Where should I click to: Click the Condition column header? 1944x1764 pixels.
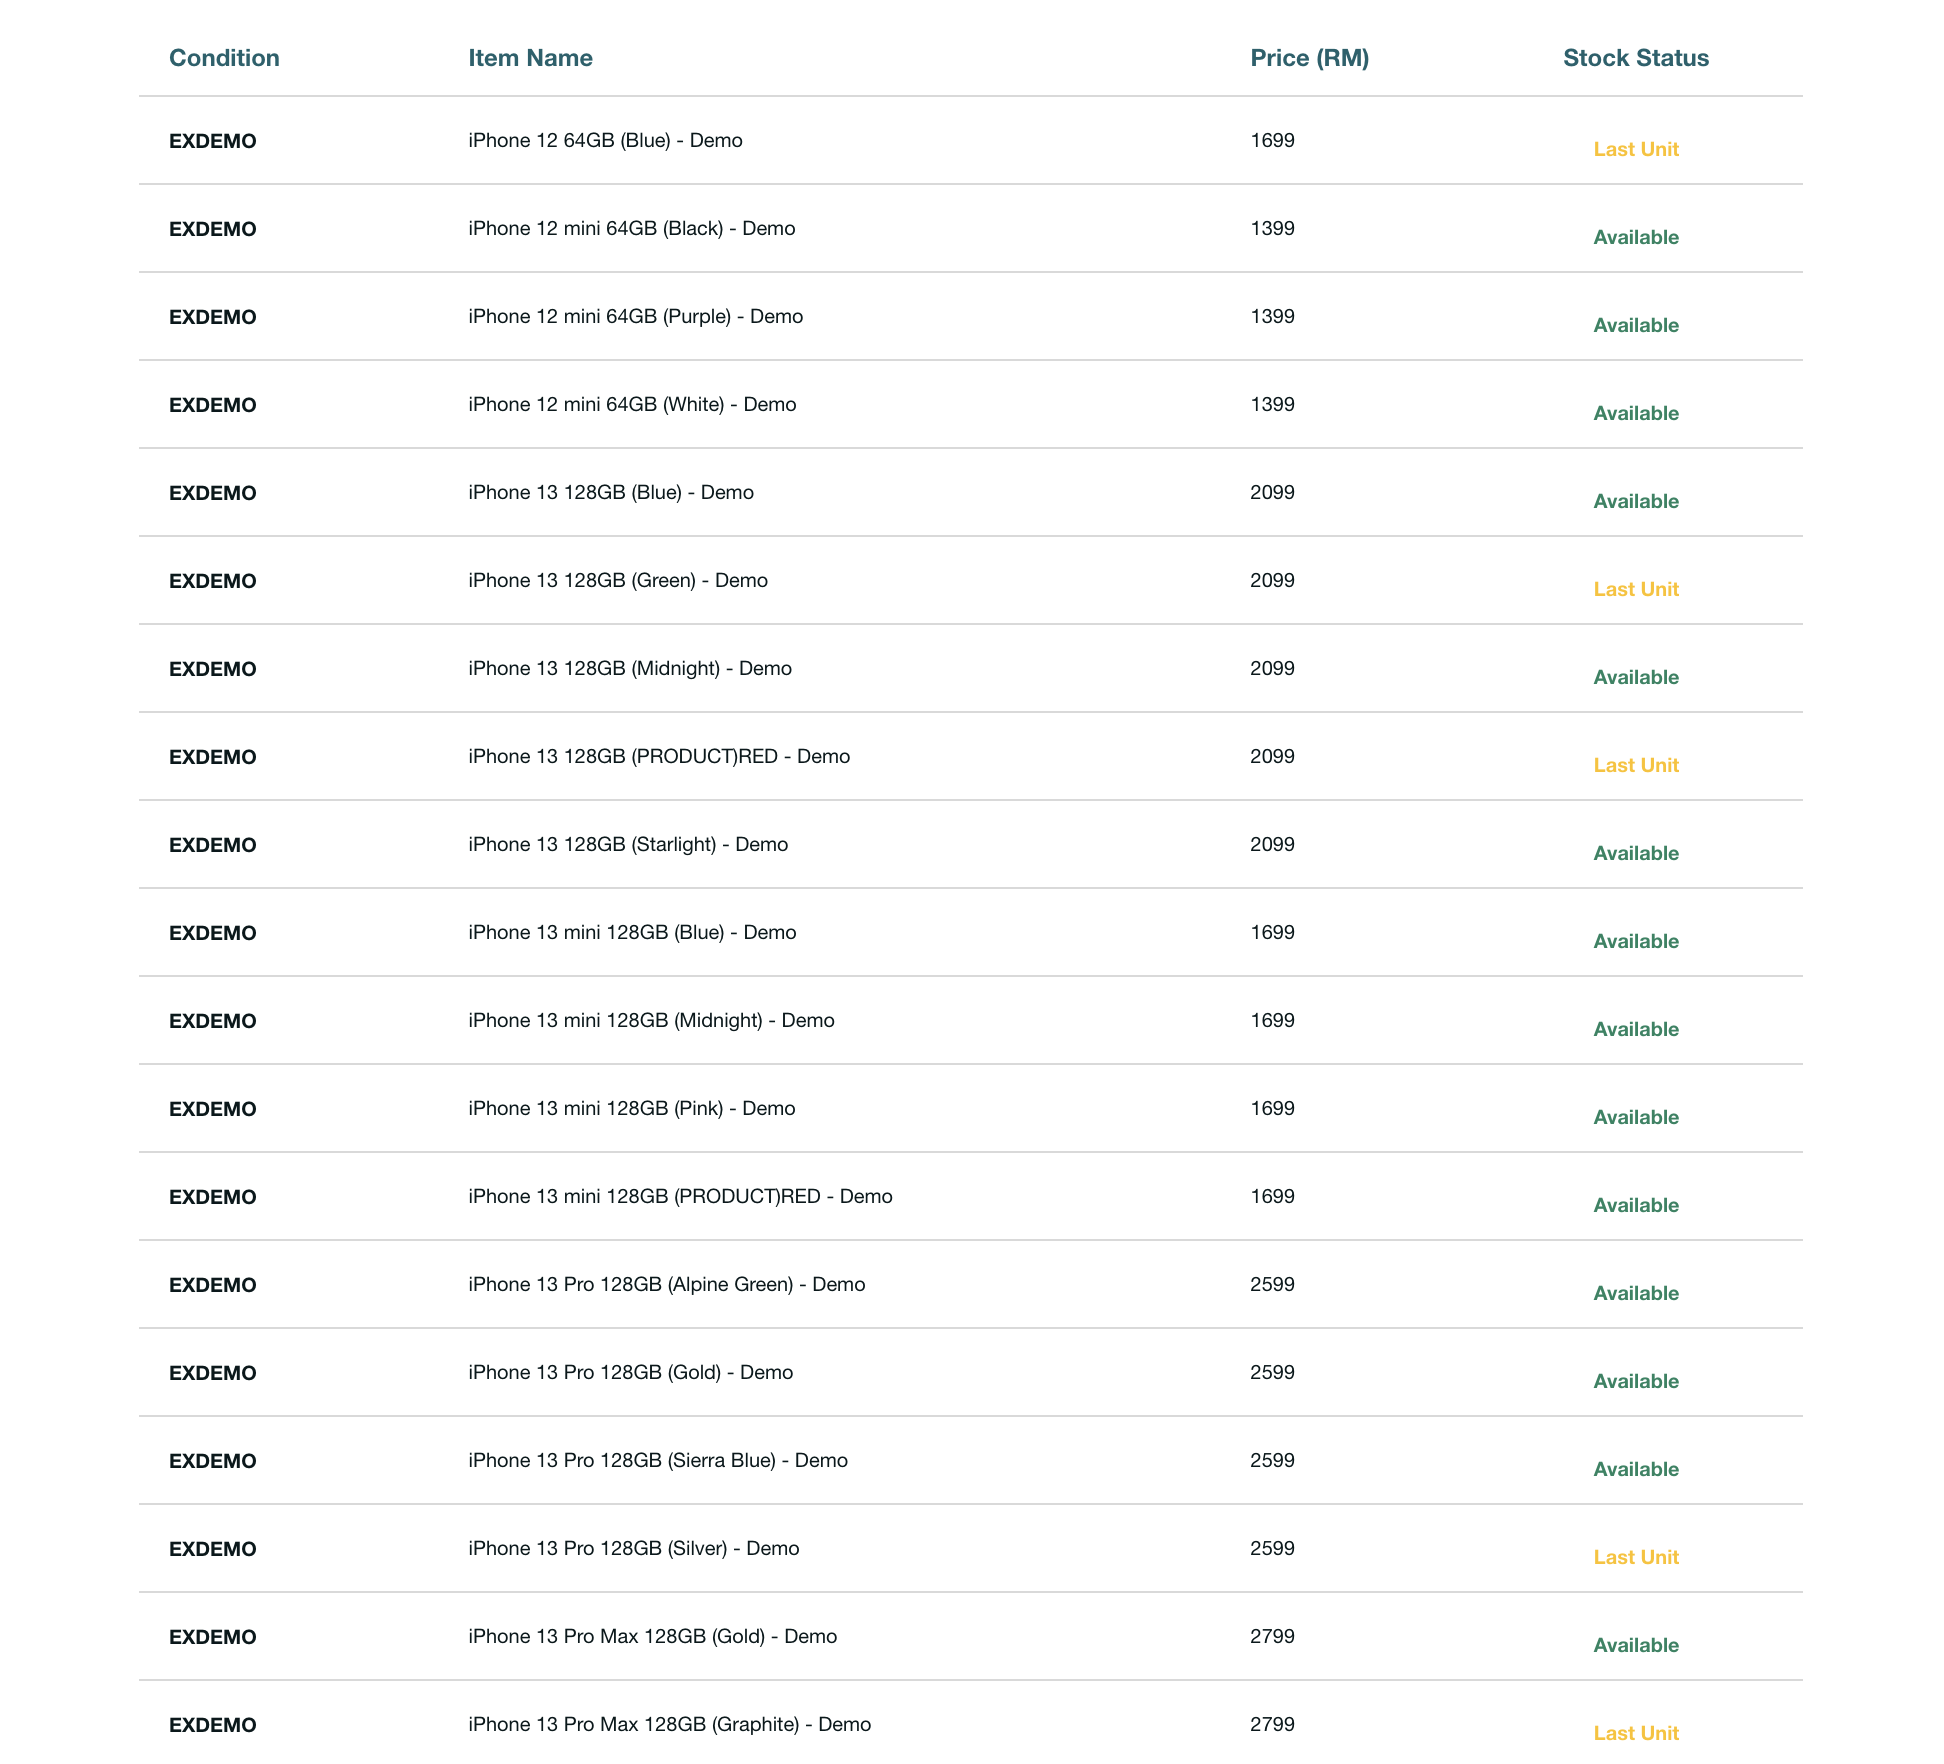click(224, 58)
